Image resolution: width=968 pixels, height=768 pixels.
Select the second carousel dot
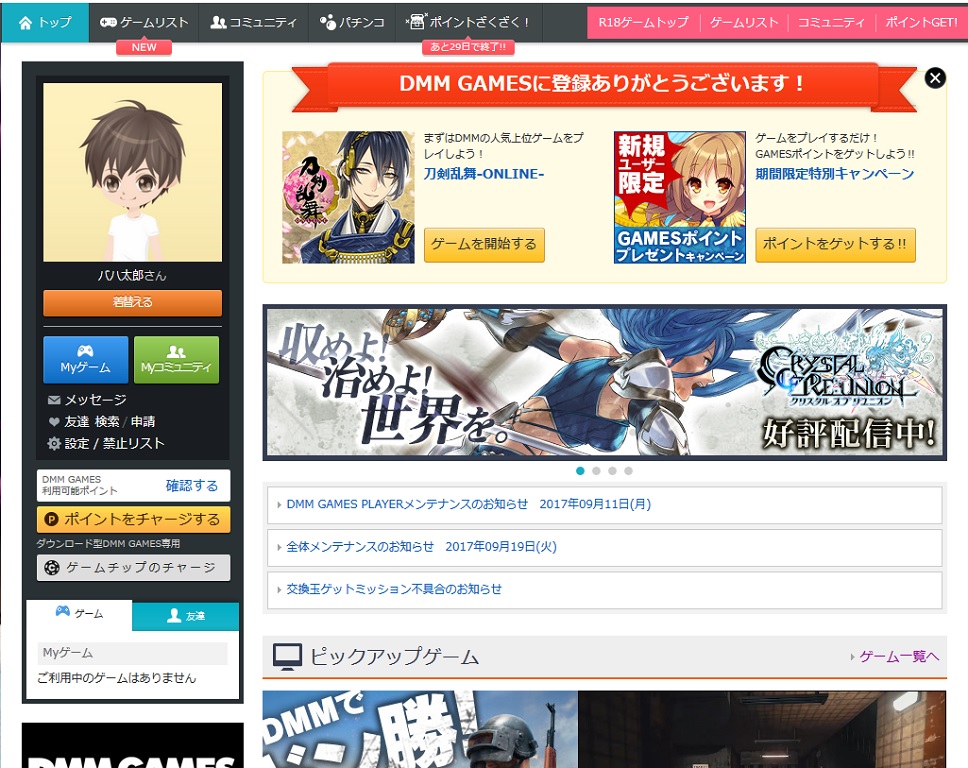pos(596,471)
